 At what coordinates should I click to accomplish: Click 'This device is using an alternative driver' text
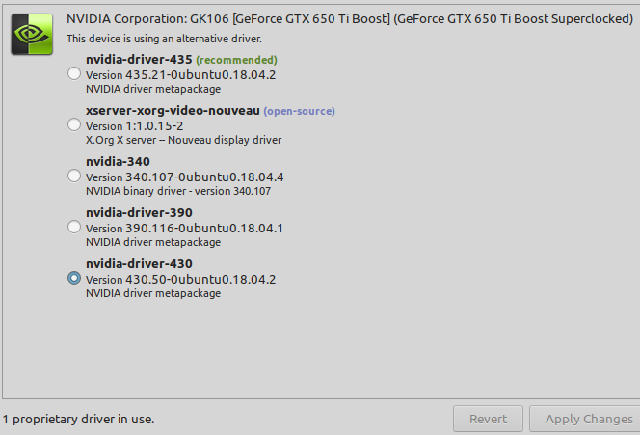[x=164, y=38]
